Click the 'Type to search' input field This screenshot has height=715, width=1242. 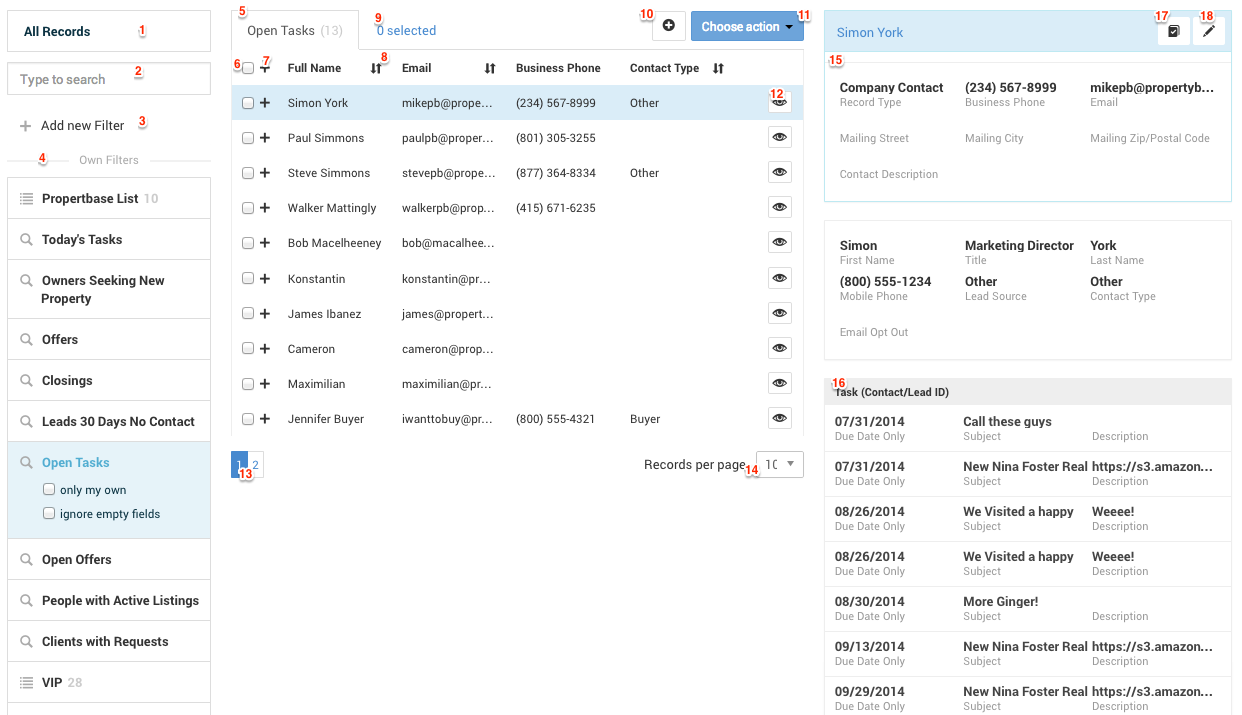tap(100, 79)
